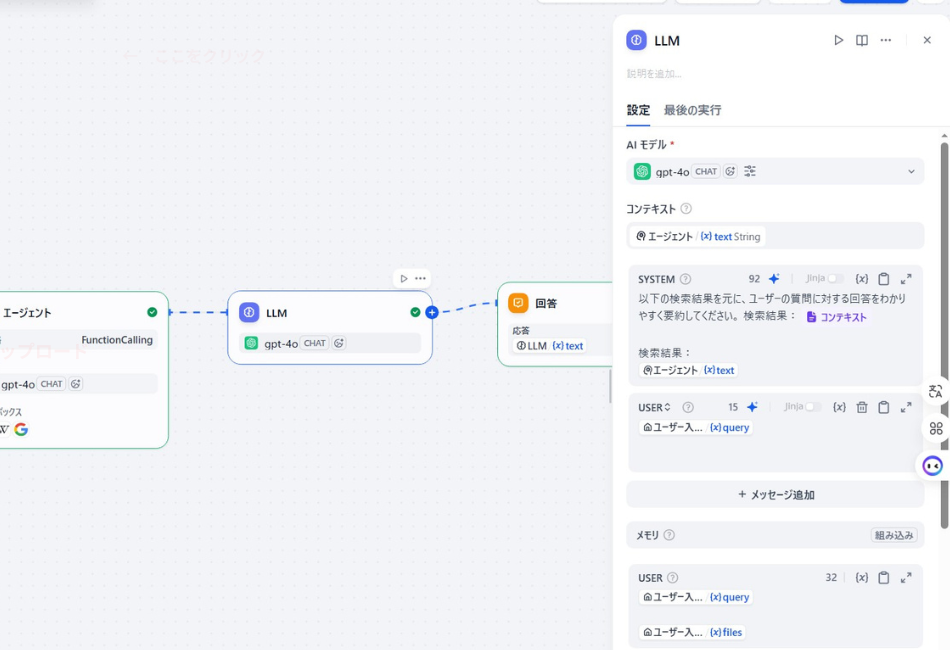The width and height of the screenshot is (950, 650).
Task: Delete the USER message with the trash icon
Action: [862, 407]
